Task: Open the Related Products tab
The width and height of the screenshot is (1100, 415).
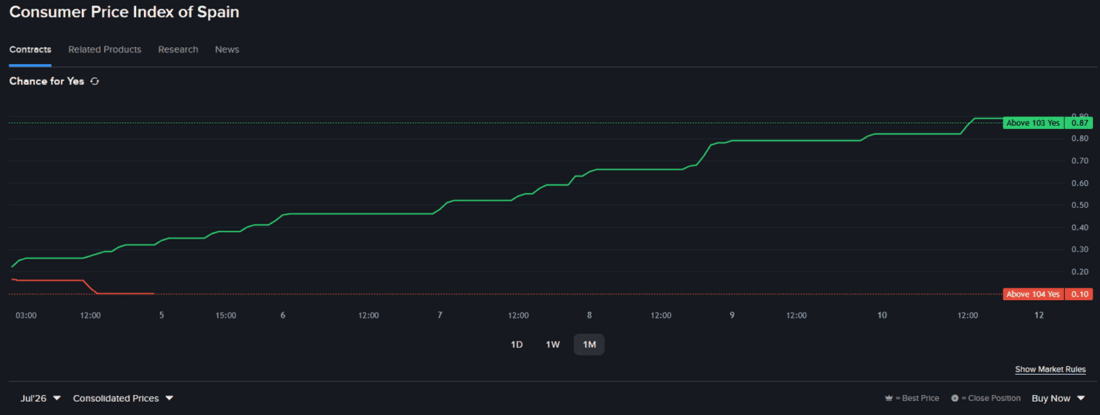Action: (x=105, y=50)
